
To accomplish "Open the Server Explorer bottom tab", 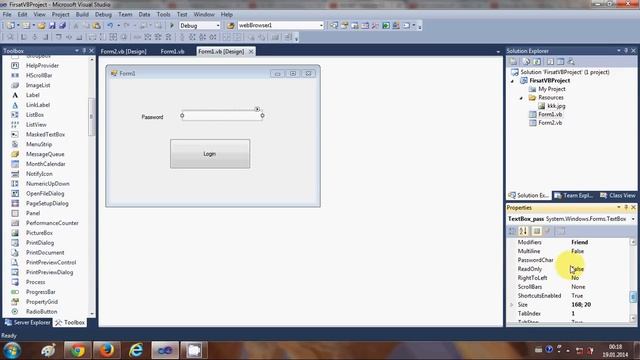I will click(27, 322).
